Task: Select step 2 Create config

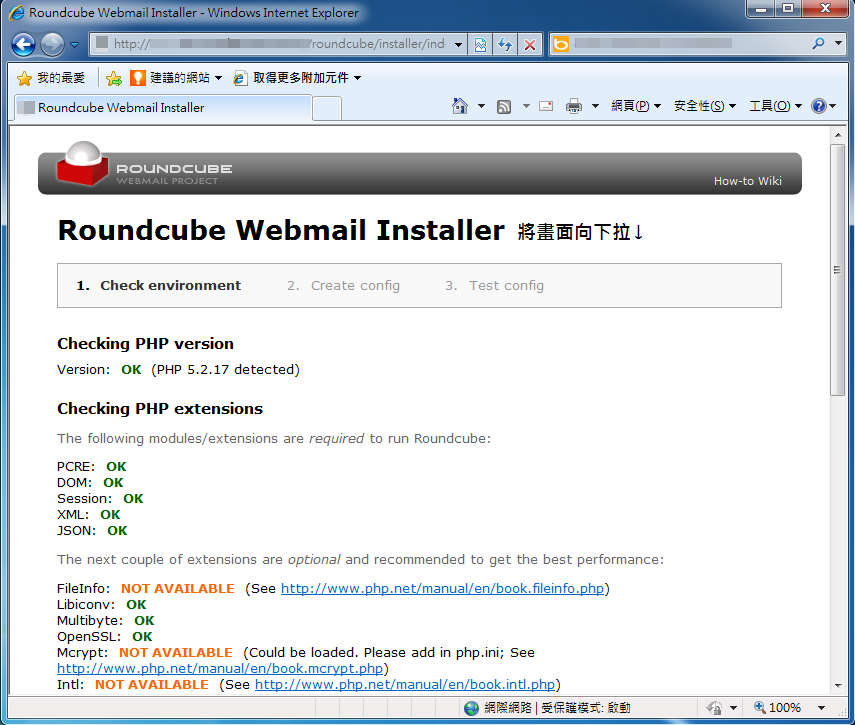Action: (x=344, y=286)
